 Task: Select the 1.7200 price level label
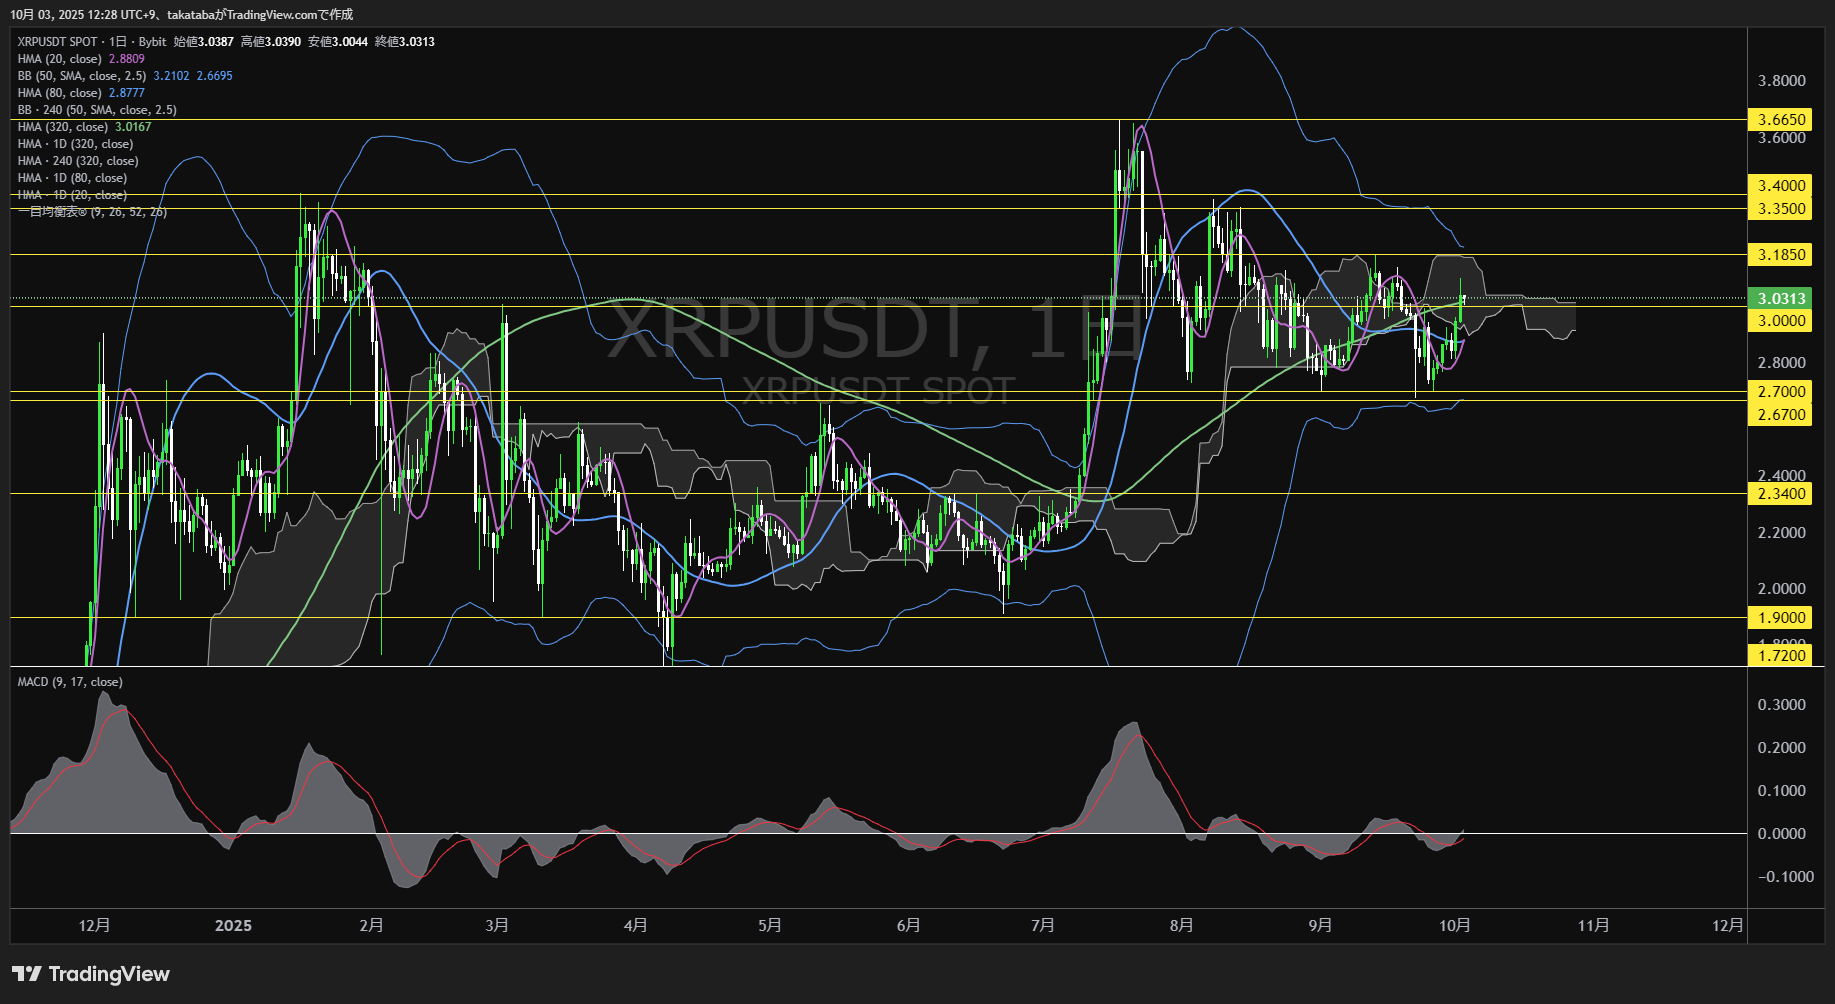click(x=1781, y=656)
